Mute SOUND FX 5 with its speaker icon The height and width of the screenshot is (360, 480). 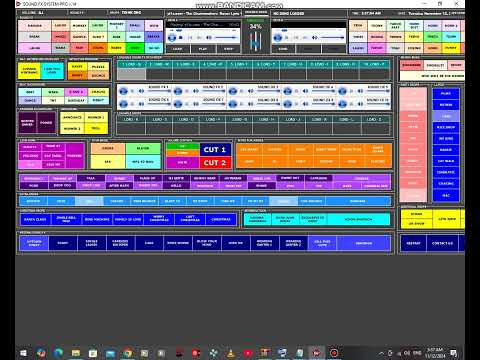coord(360,91)
